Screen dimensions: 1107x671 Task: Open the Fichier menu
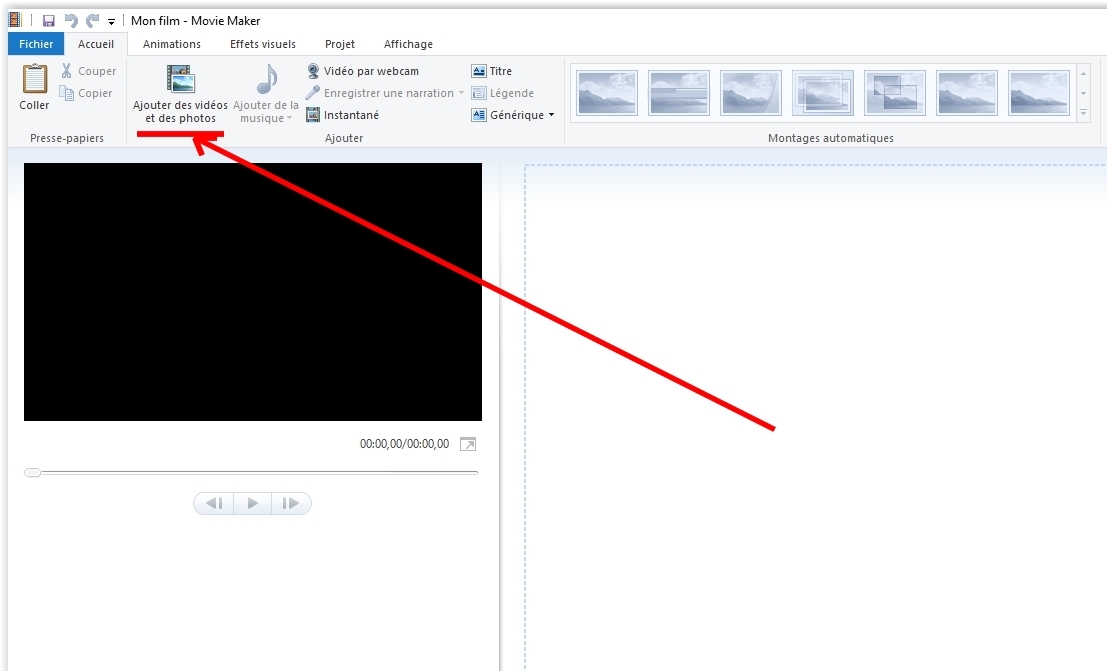pyautogui.click(x=36, y=44)
